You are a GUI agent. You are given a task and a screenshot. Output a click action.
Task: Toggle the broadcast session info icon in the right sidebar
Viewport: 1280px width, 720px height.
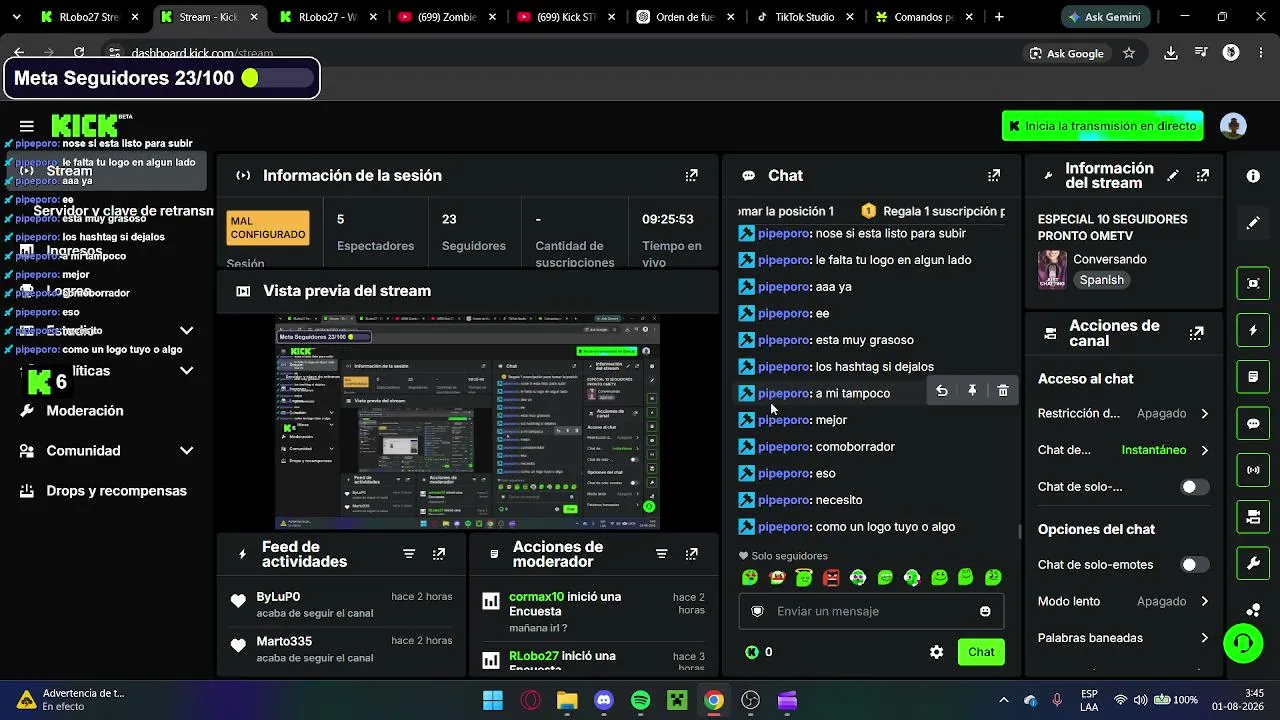point(1253,470)
